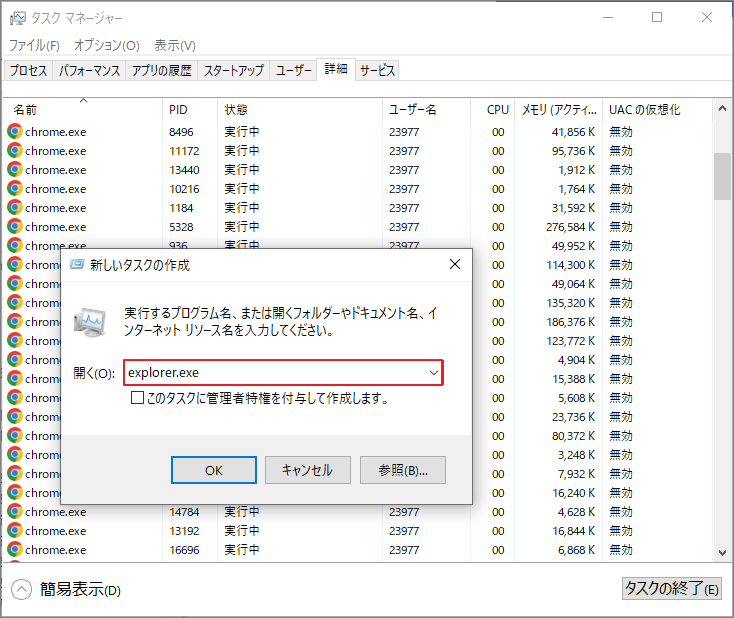Close the new task dialog
This screenshot has width=734, height=618.
coord(455,265)
